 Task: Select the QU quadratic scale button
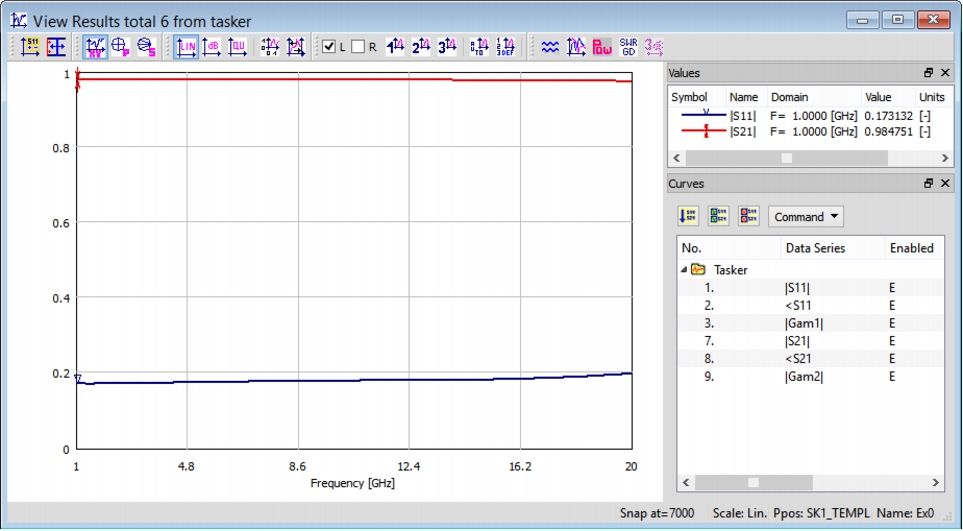tap(237, 47)
